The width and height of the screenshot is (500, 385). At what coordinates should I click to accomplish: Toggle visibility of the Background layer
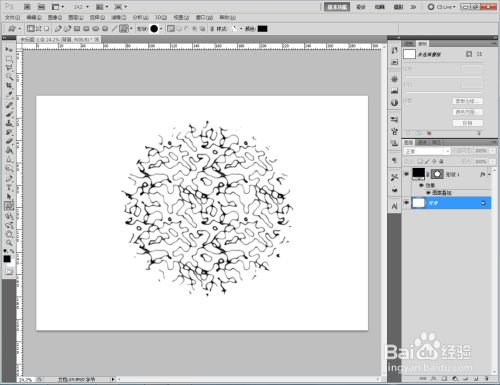[406, 203]
